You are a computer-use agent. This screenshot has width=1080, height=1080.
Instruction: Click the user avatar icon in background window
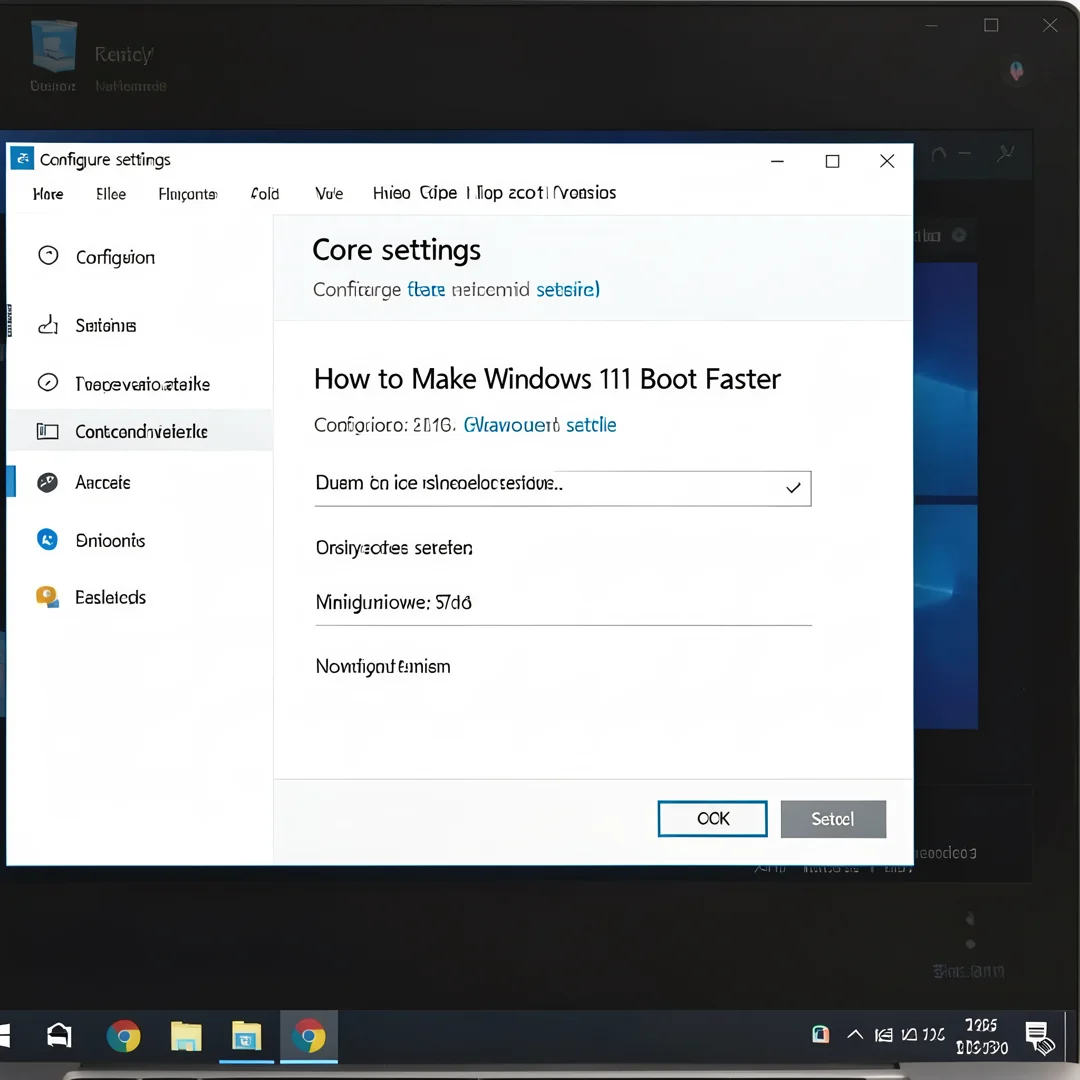tap(1017, 71)
